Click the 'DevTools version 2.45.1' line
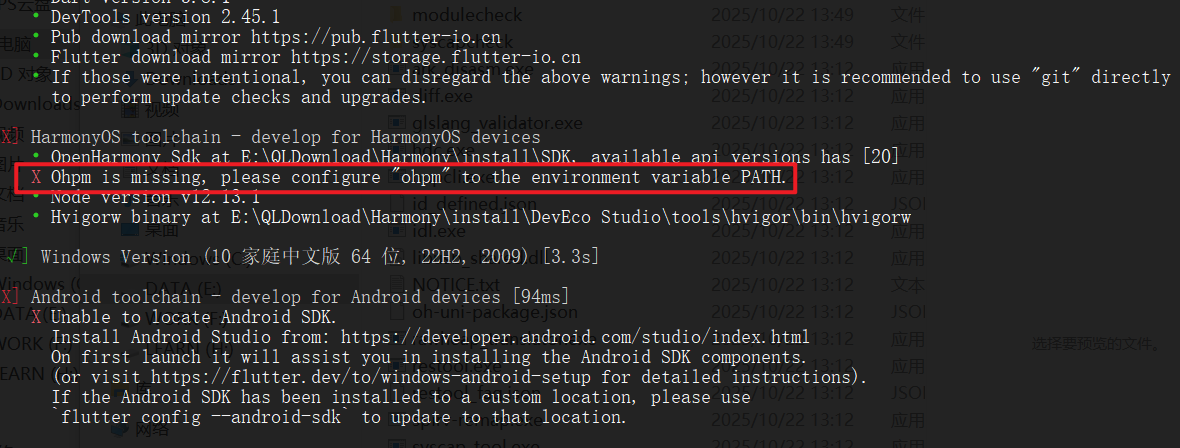This screenshot has height=448, width=1180. tap(166, 16)
